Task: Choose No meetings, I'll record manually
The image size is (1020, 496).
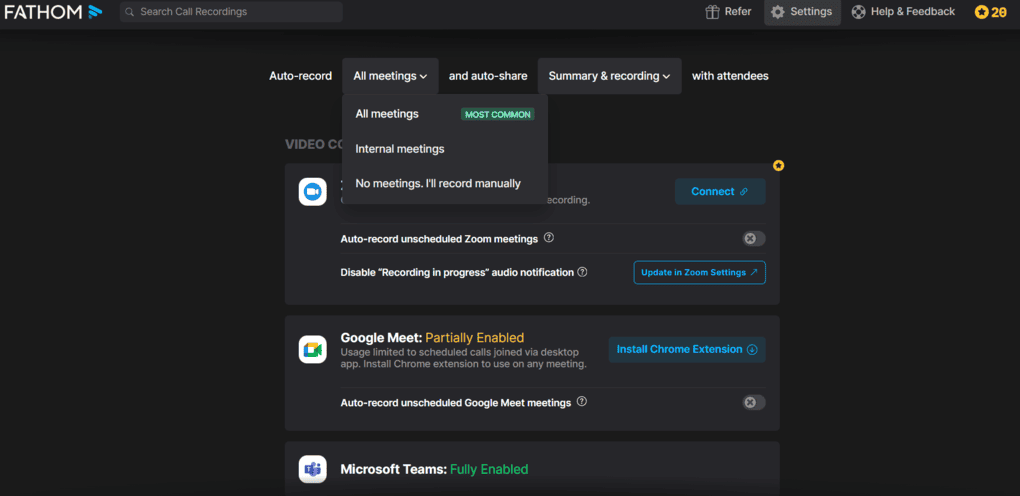Action: (x=438, y=184)
